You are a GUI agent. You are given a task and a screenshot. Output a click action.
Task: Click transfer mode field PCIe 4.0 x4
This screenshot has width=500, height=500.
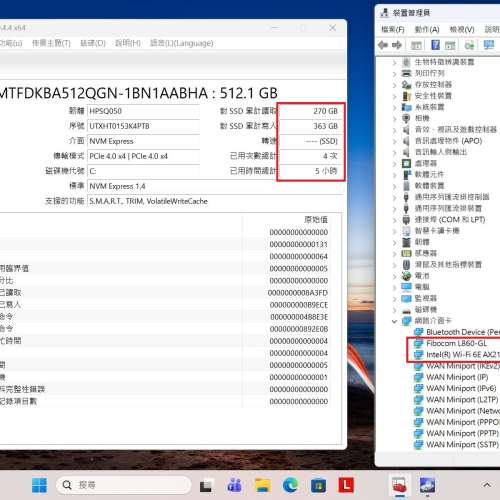tap(144, 156)
